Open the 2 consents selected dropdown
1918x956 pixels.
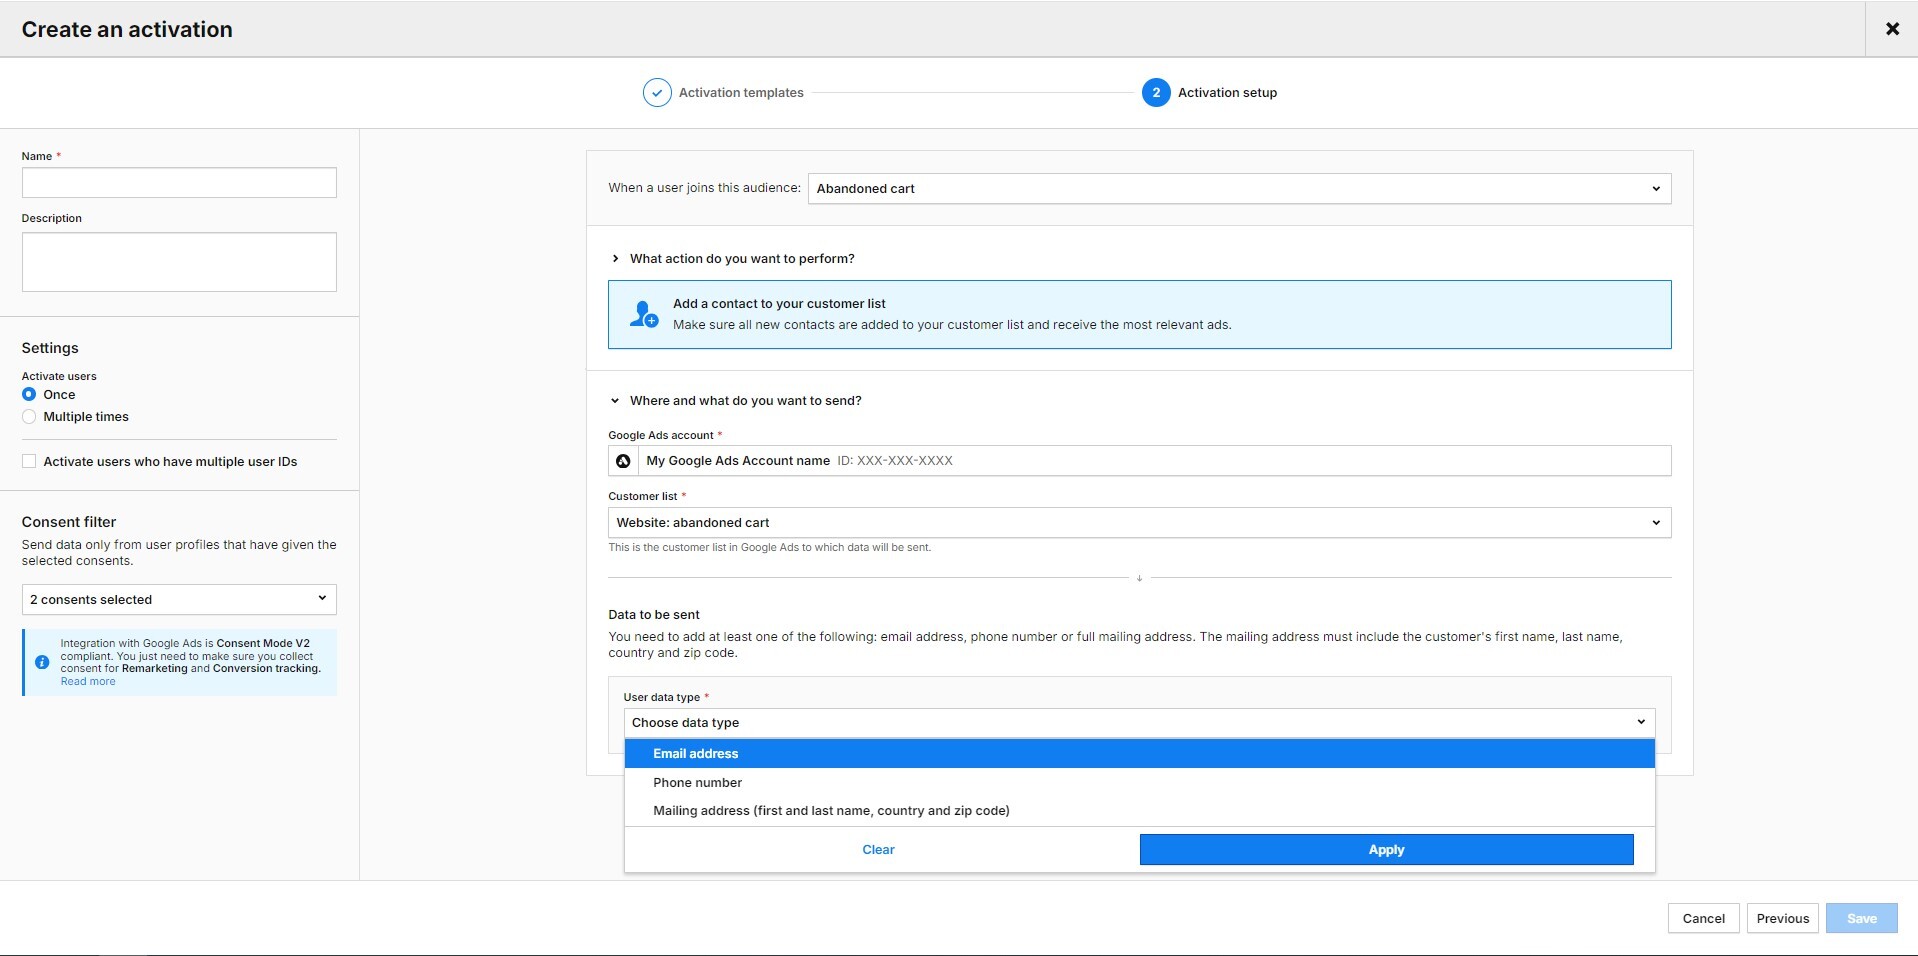[178, 599]
